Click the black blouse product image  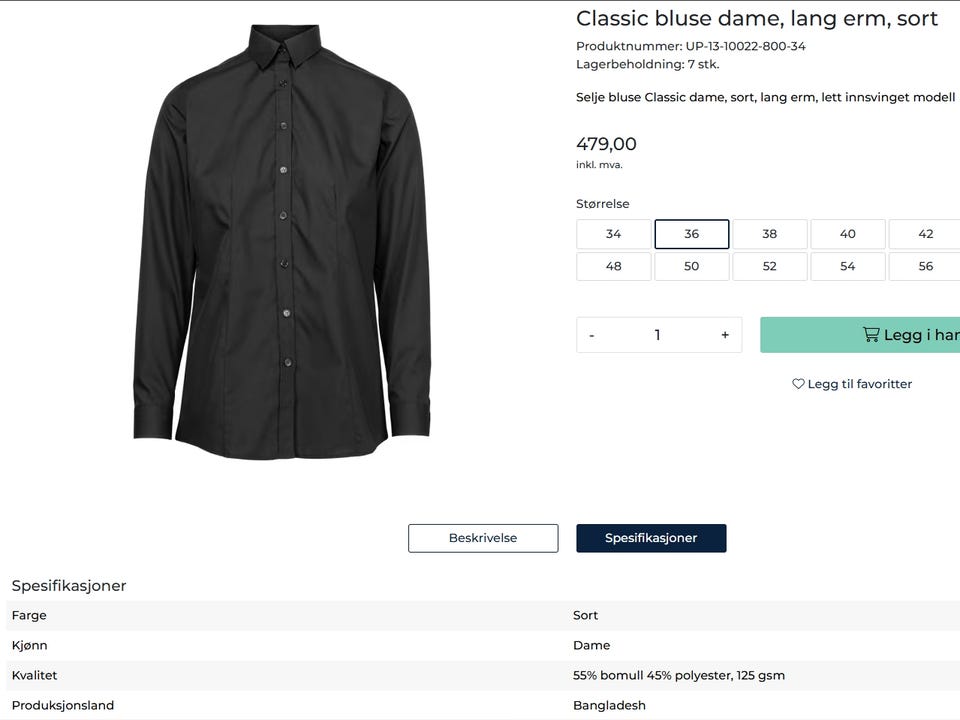click(x=282, y=240)
